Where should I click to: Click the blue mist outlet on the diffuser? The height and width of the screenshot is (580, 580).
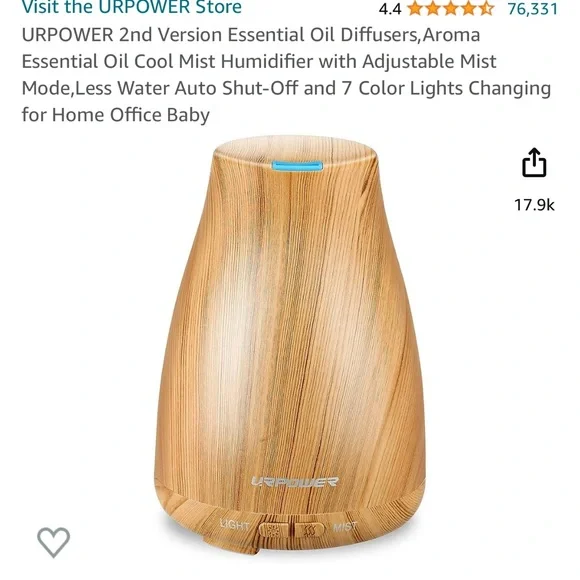click(297, 166)
